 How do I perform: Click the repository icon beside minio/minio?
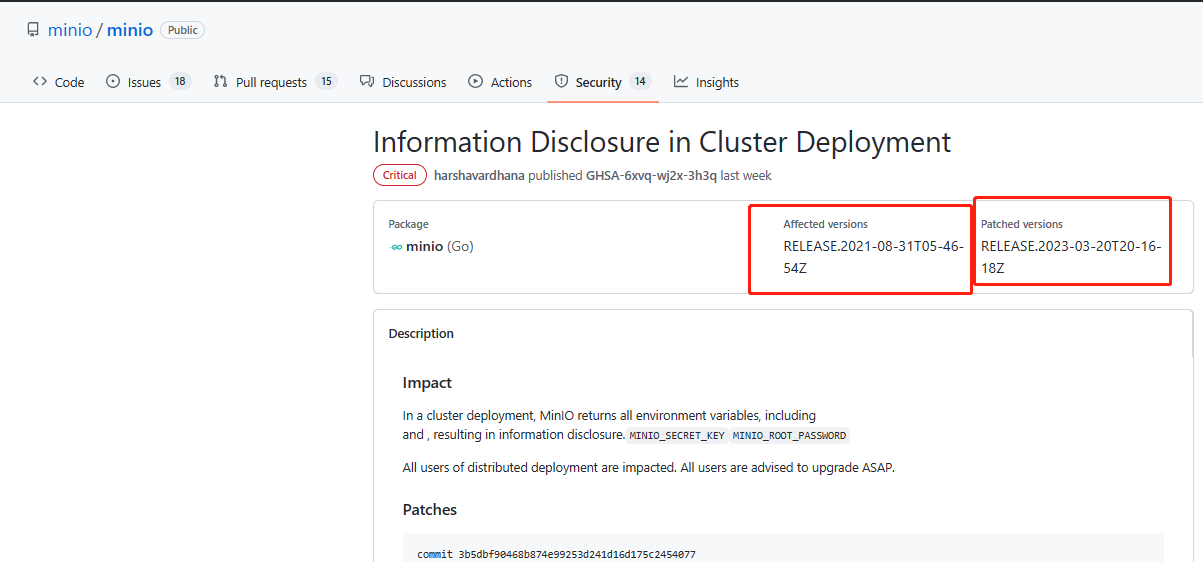pyautogui.click(x=34, y=30)
